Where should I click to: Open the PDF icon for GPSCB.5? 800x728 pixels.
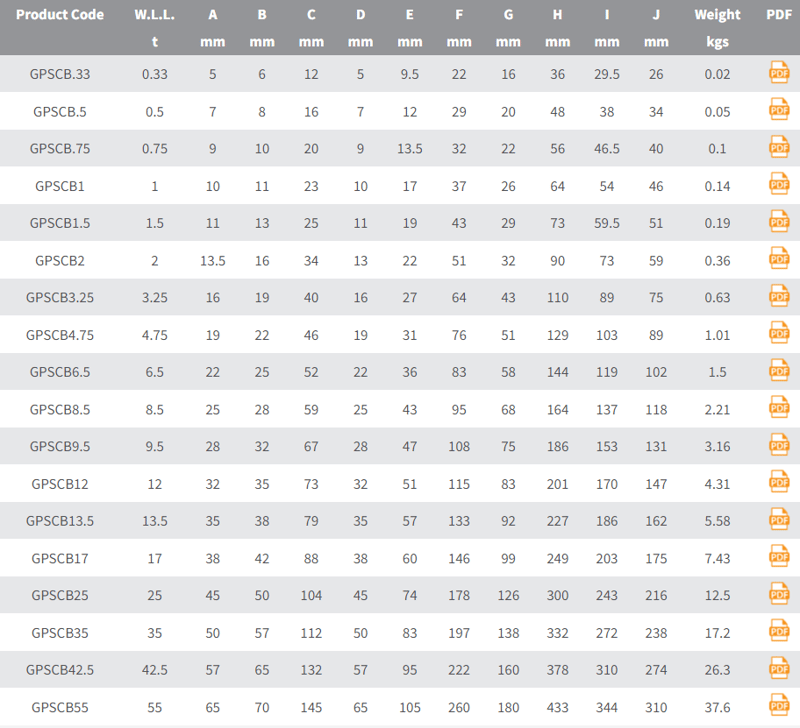click(779, 110)
